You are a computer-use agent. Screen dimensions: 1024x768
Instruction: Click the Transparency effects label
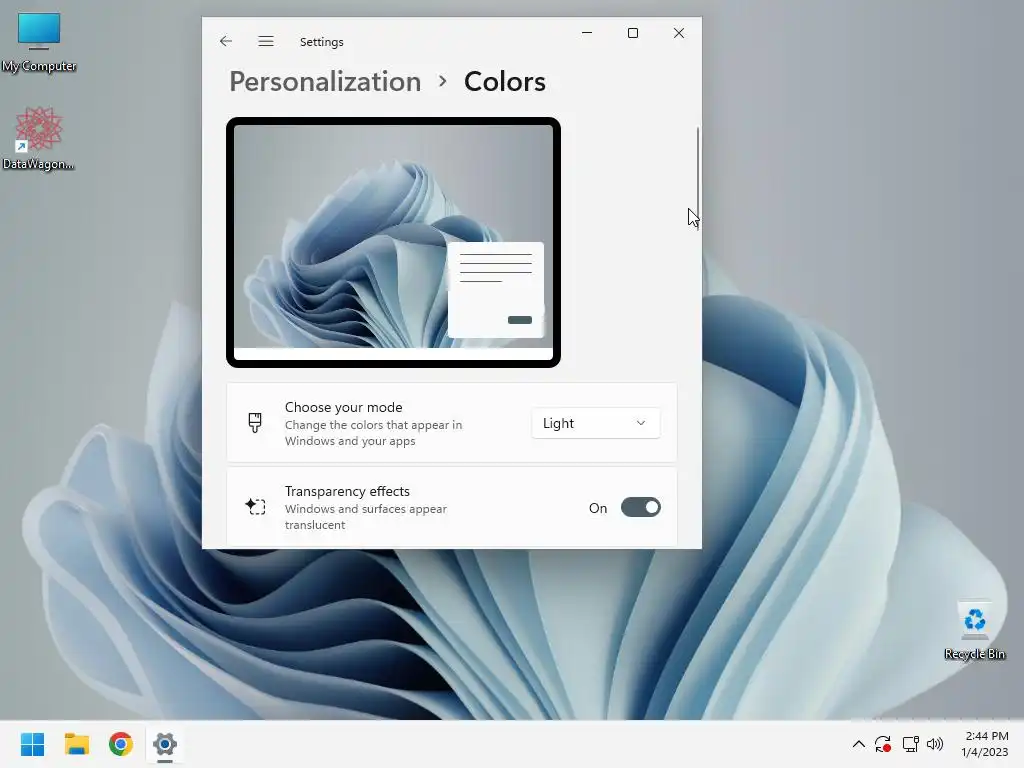[x=347, y=491]
